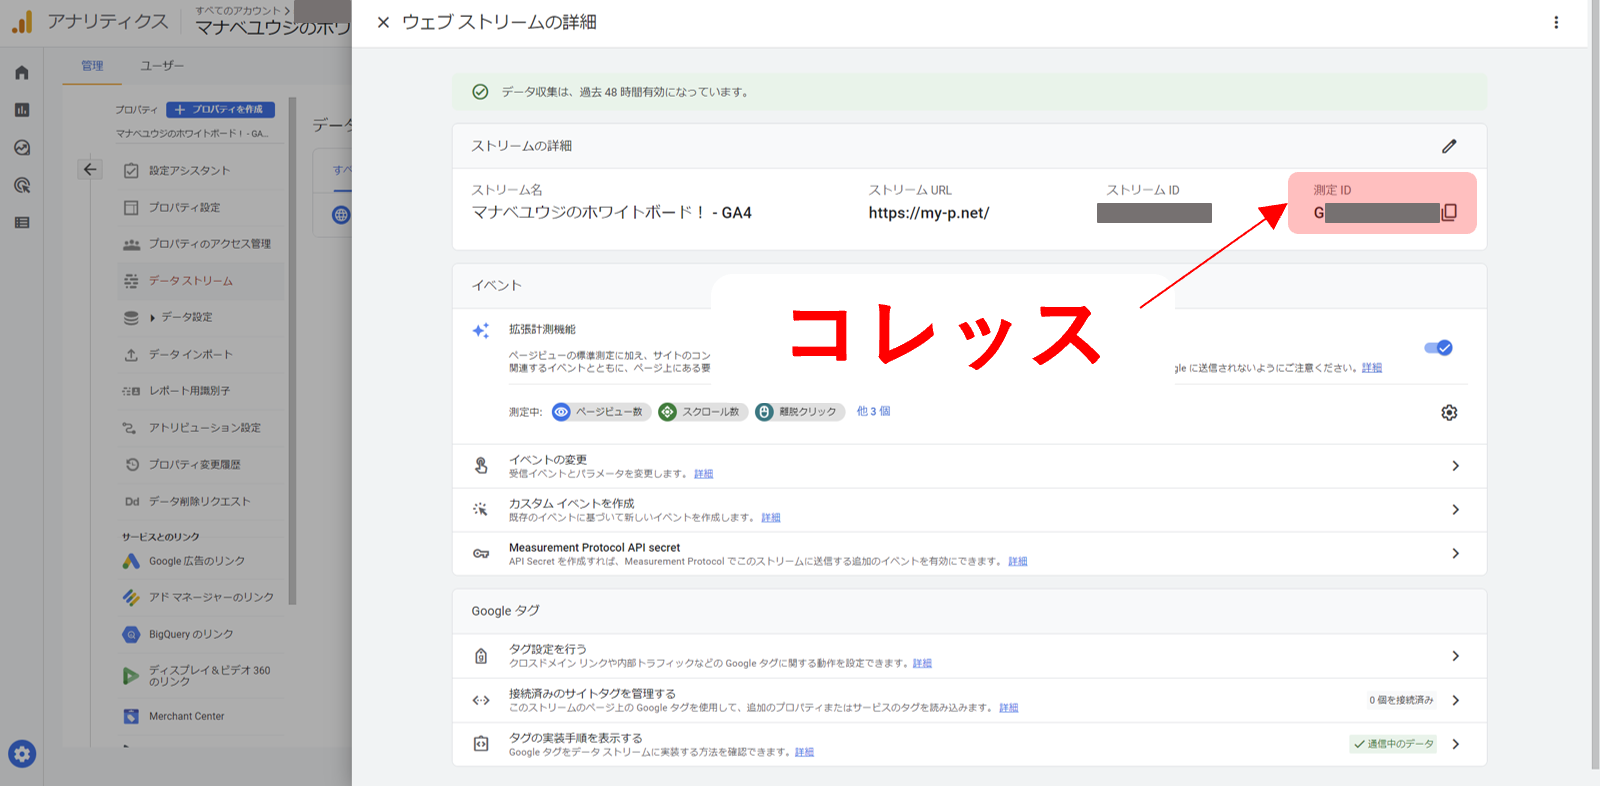
Task: Open プロパティ設定 in the property menu
Action: click(x=202, y=208)
